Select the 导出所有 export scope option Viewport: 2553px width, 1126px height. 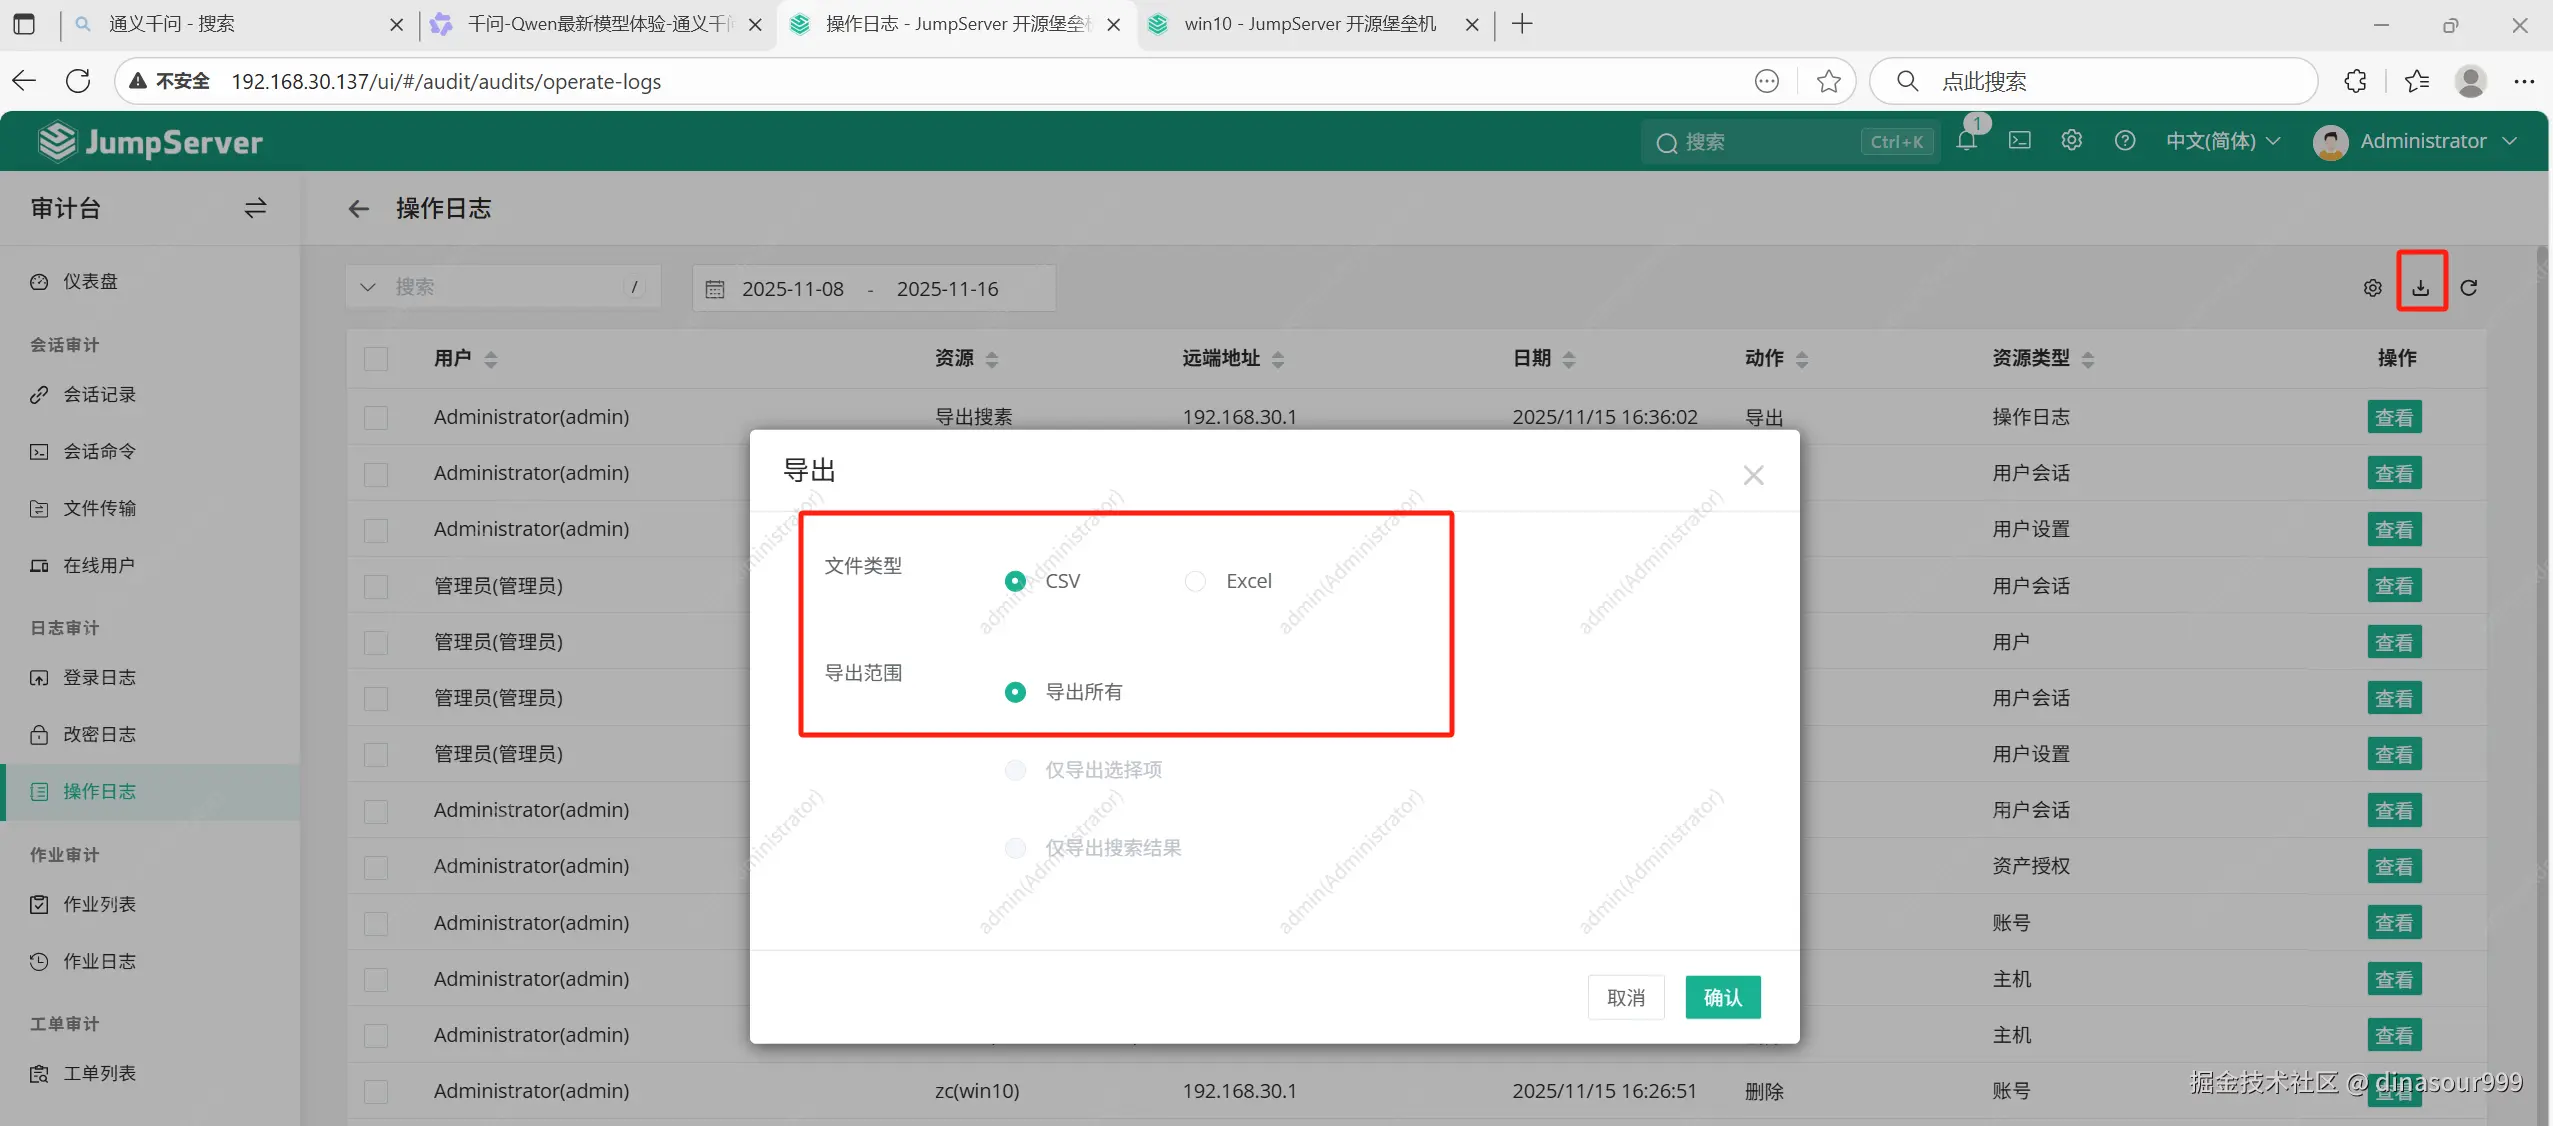(x=1015, y=692)
